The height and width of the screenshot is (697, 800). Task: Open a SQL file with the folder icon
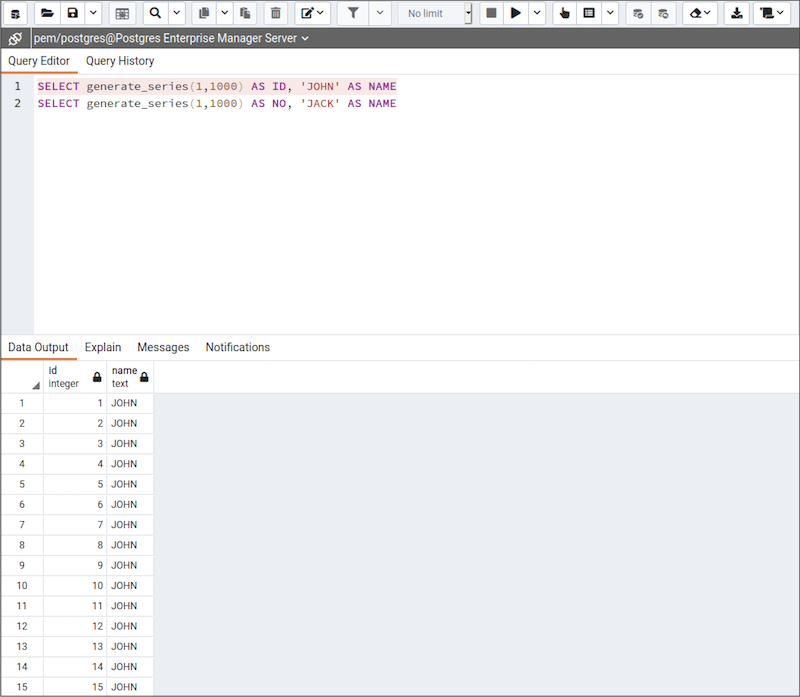(47, 13)
